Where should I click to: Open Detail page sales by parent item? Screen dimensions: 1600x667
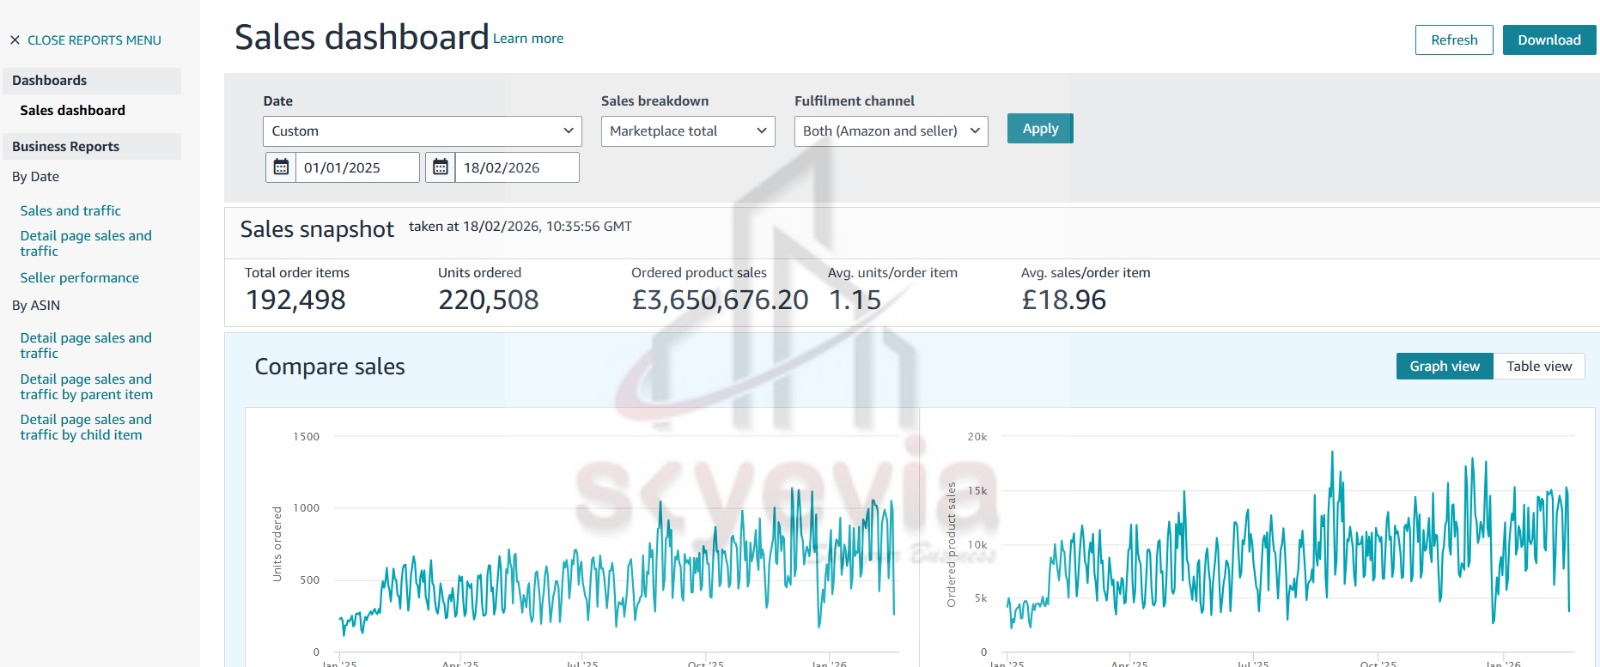coord(86,387)
